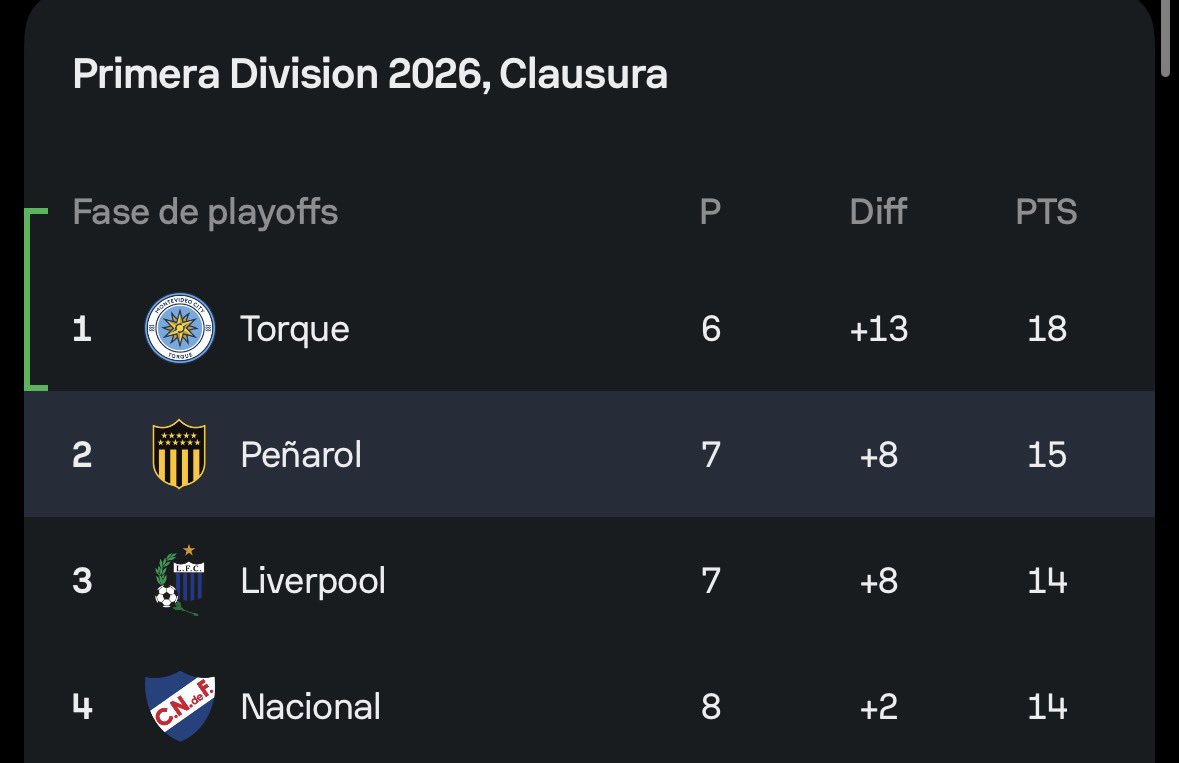Open the Torque club crest icon
Viewport: 1179px width, 763px height.
pos(180,329)
